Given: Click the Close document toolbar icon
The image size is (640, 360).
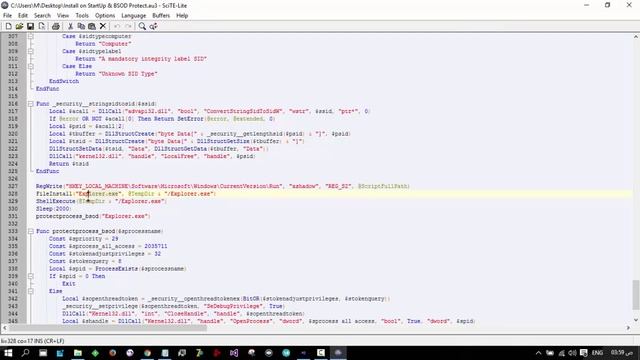Looking at the screenshot, I should tap(42, 26).
